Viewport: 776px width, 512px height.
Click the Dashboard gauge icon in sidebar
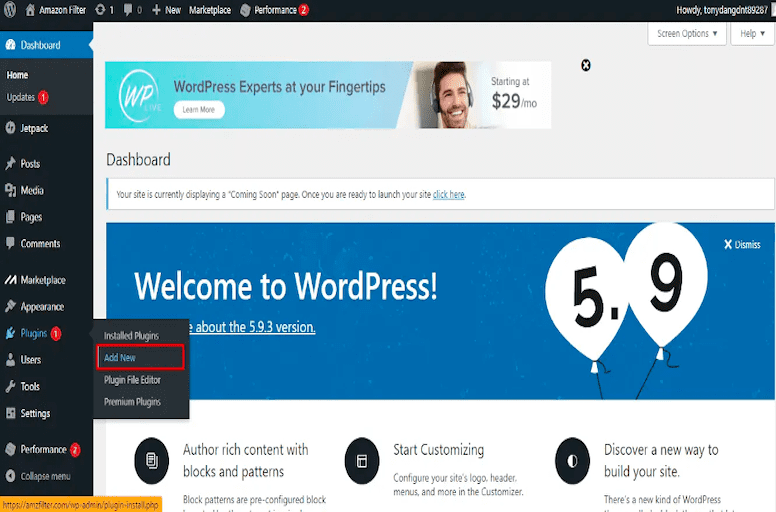10,45
